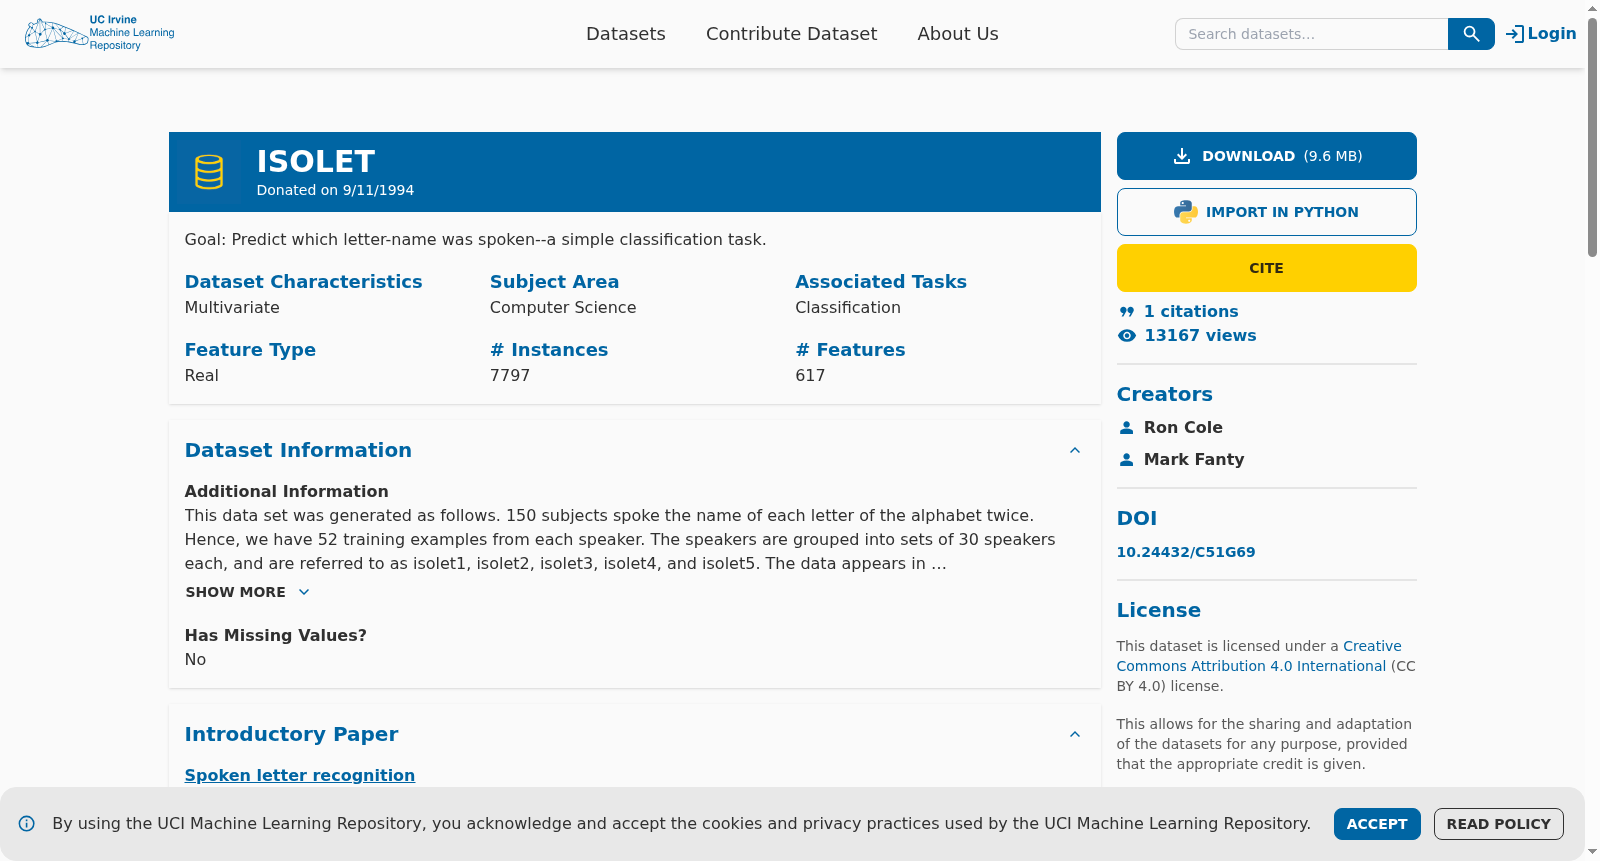Click the magnifier search button
1600x861 pixels.
[1471, 34]
